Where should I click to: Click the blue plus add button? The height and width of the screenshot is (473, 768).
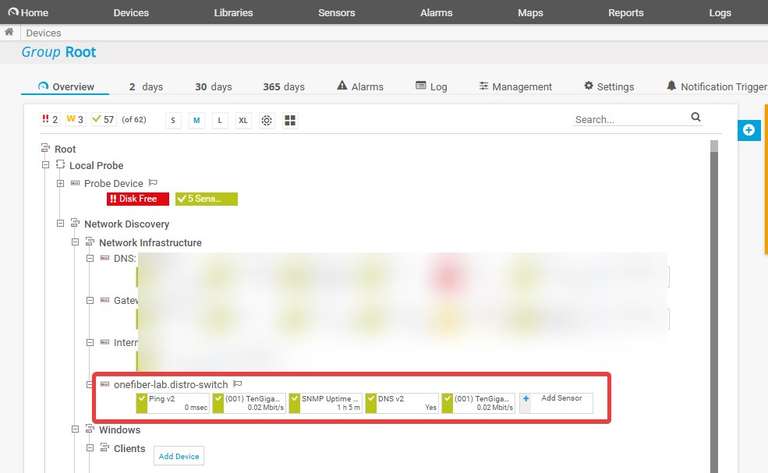point(748,130)
